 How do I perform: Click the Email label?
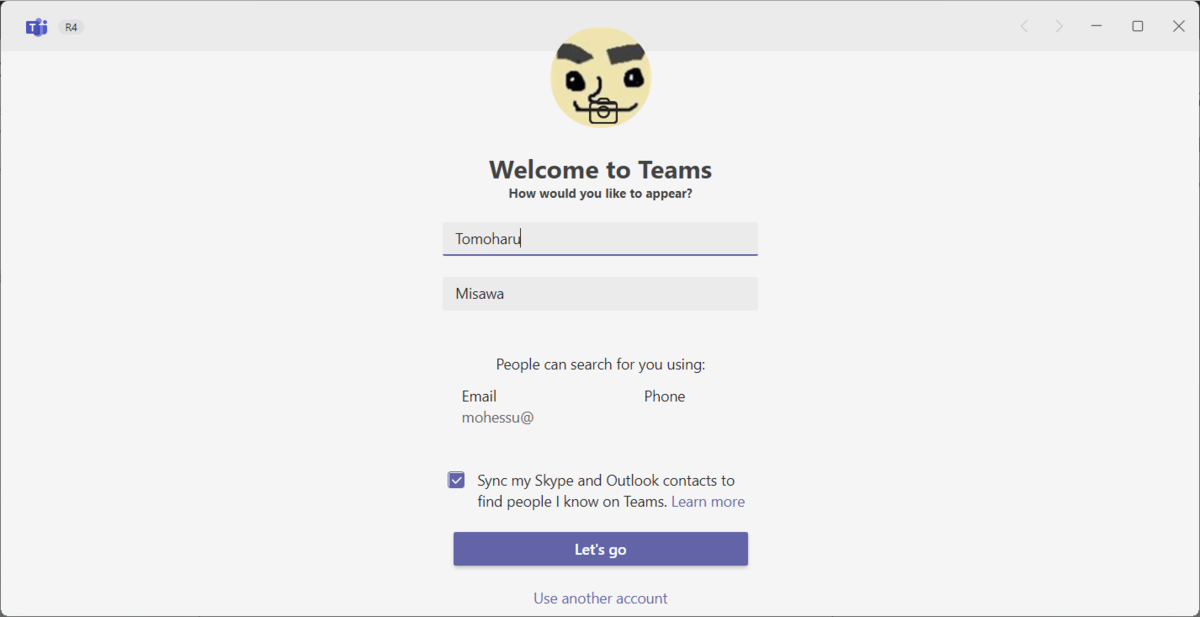point(479,396)
